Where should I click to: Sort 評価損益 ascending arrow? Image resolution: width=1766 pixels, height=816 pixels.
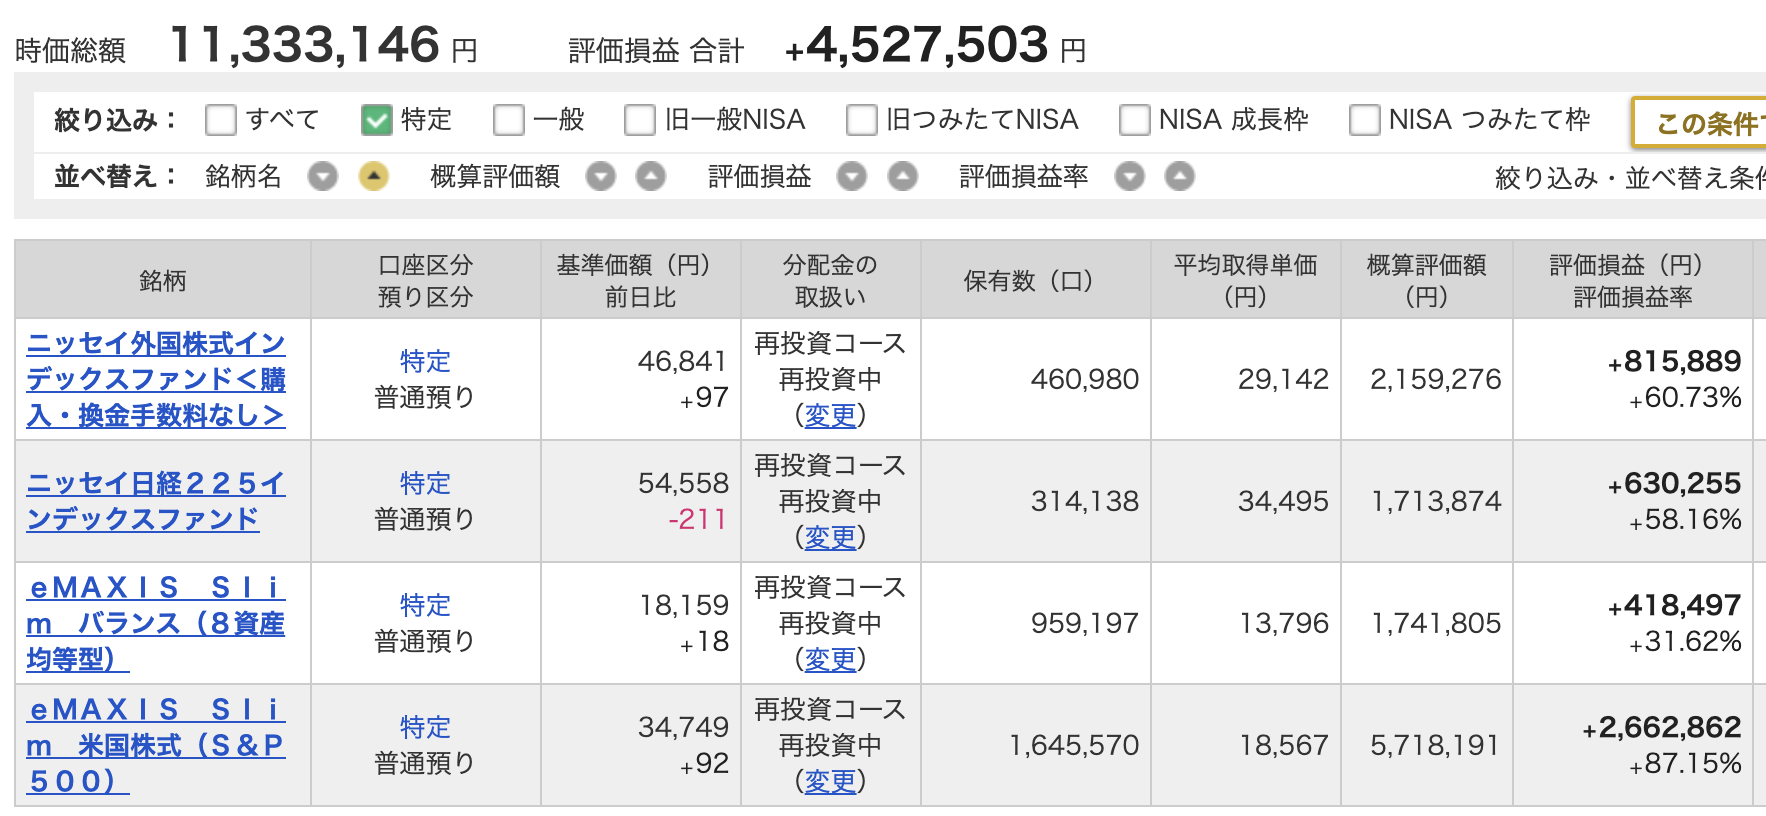pos(902,177)
